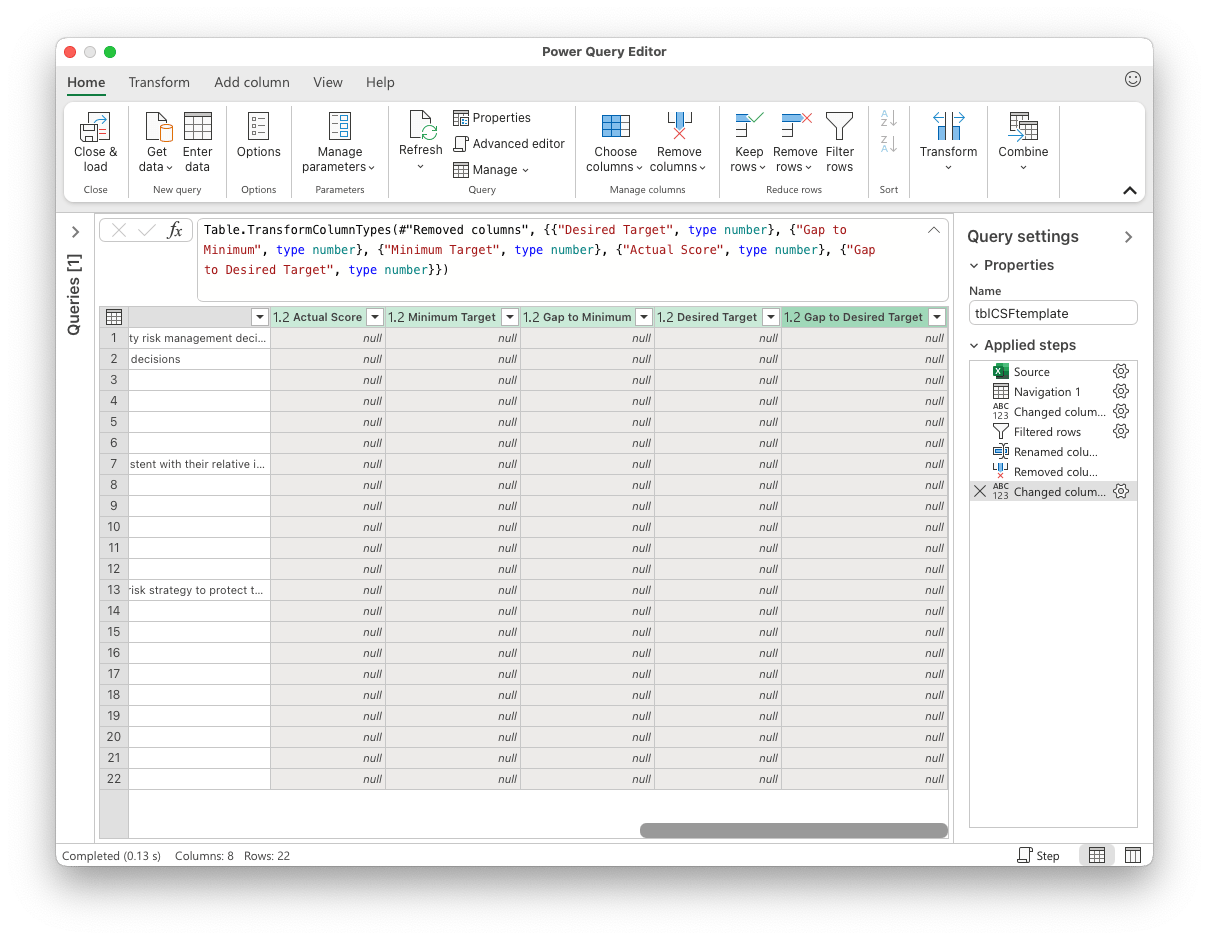Sort descending with the Z-A icon
1209x940 pixels.
(x=888, y=144)
